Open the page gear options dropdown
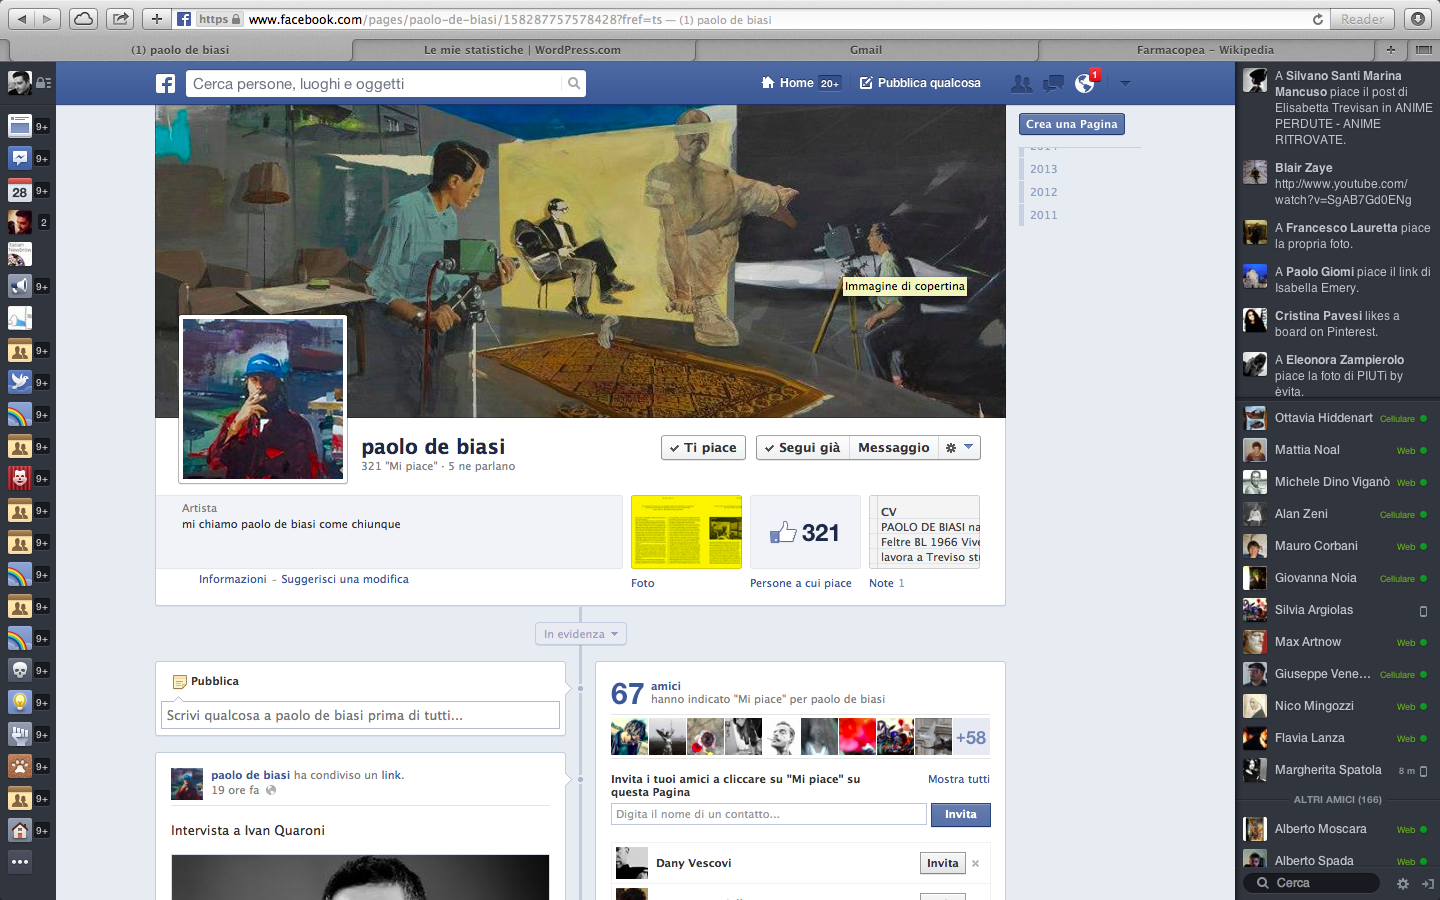The height and width of the screenshot is (900, 1440). click(x=959, y=448)
